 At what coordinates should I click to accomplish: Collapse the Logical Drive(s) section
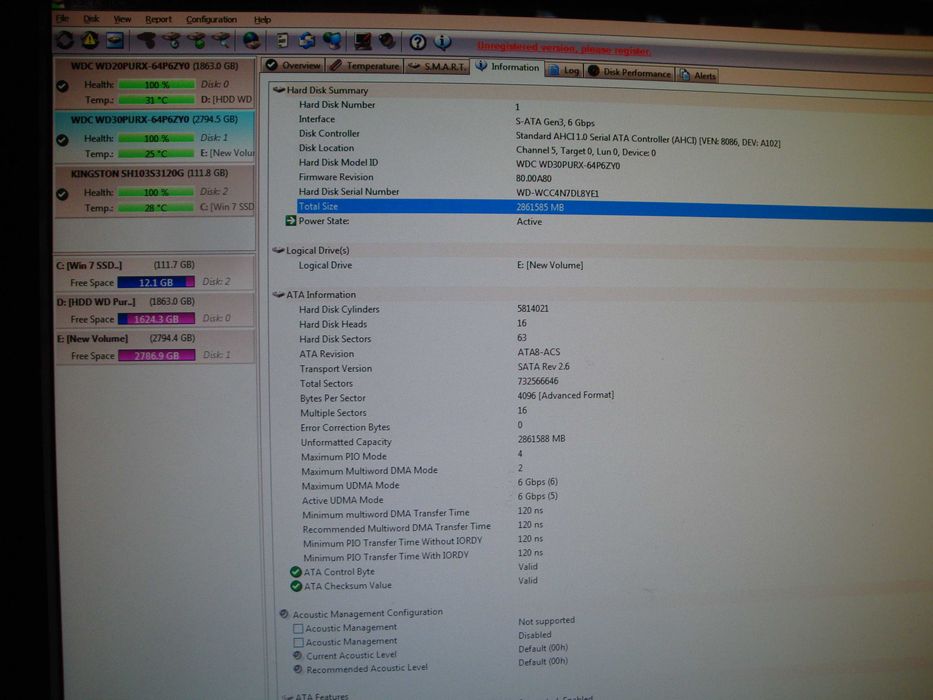pos(278,250)
